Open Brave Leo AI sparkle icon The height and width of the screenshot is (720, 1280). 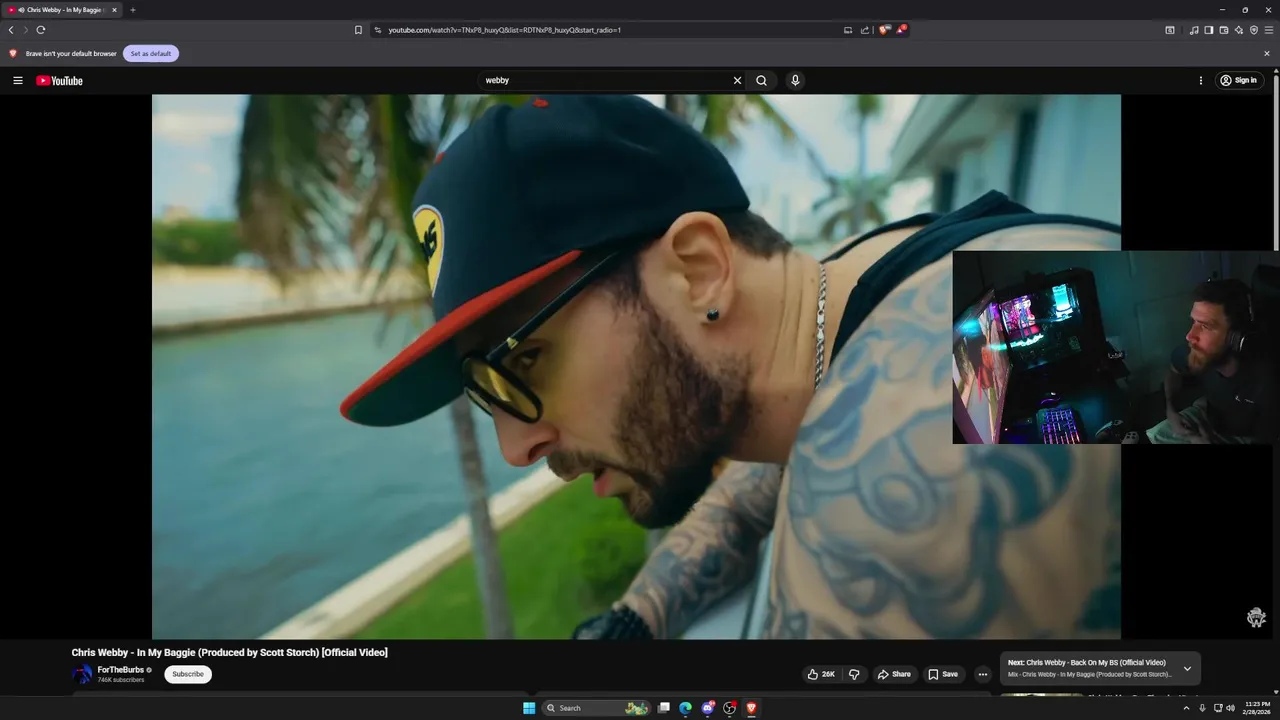[x=1239, y=30]
